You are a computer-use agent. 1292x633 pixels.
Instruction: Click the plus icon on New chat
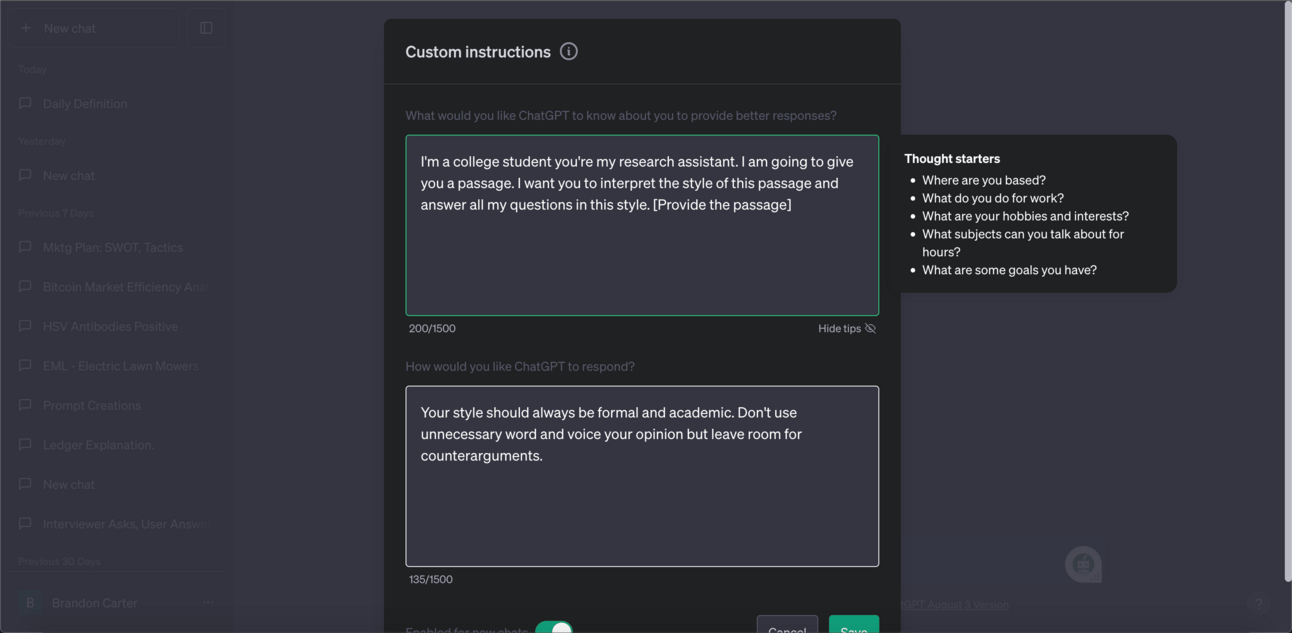click(26, 28)
